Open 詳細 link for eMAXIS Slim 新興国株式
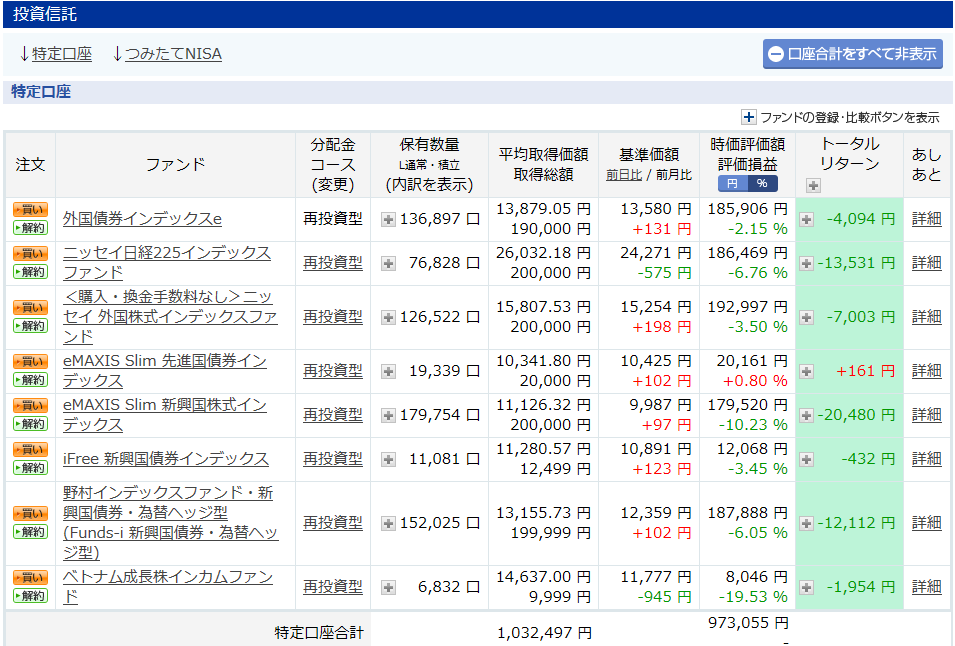 point(926,415)
